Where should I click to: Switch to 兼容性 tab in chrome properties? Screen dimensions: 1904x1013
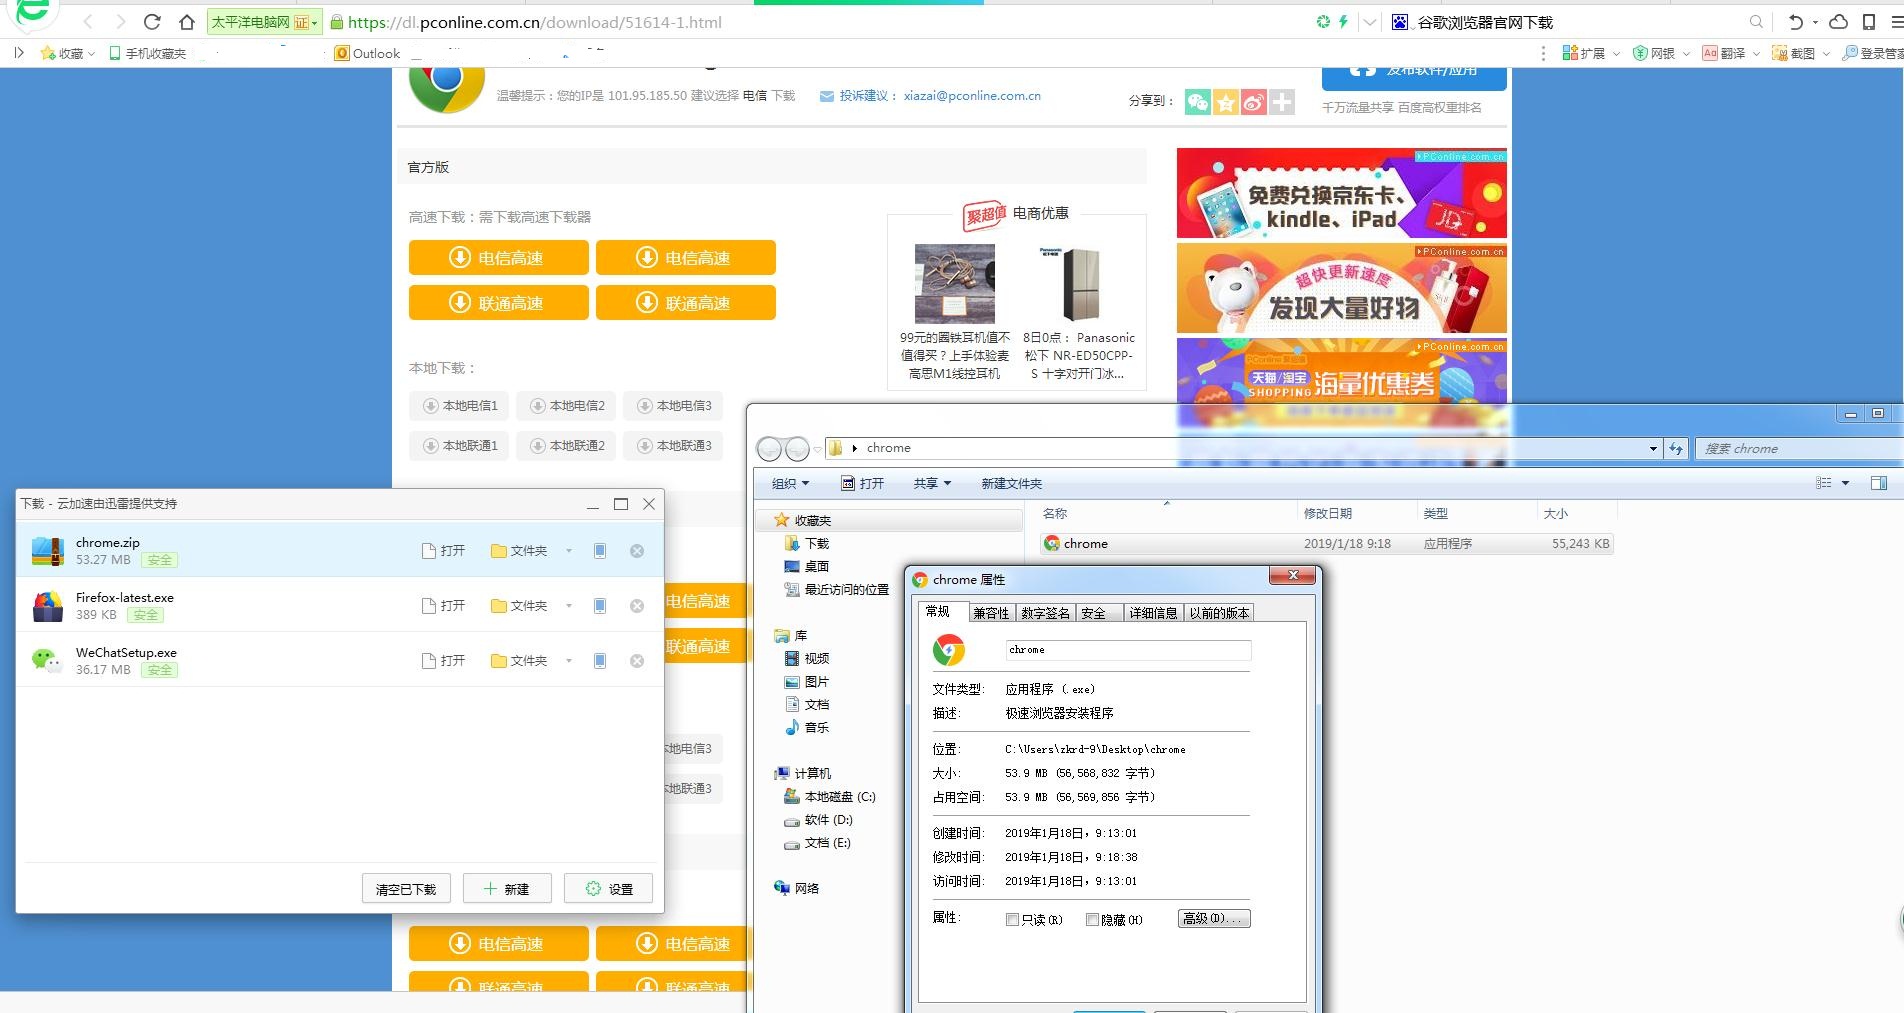pyautogui.click(x=991, y=613)
